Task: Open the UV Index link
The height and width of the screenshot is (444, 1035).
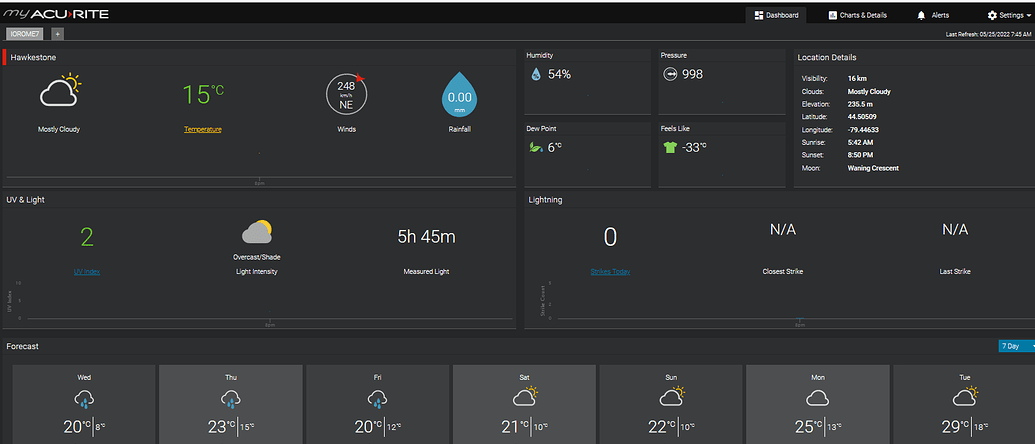Action: (x=87, y=271)
